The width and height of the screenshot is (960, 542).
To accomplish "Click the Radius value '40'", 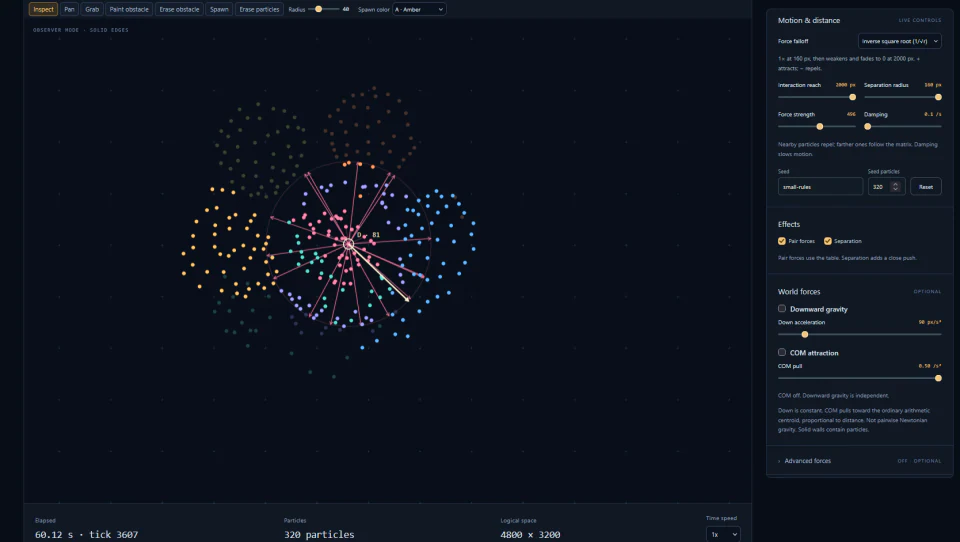I will [346, 9].
